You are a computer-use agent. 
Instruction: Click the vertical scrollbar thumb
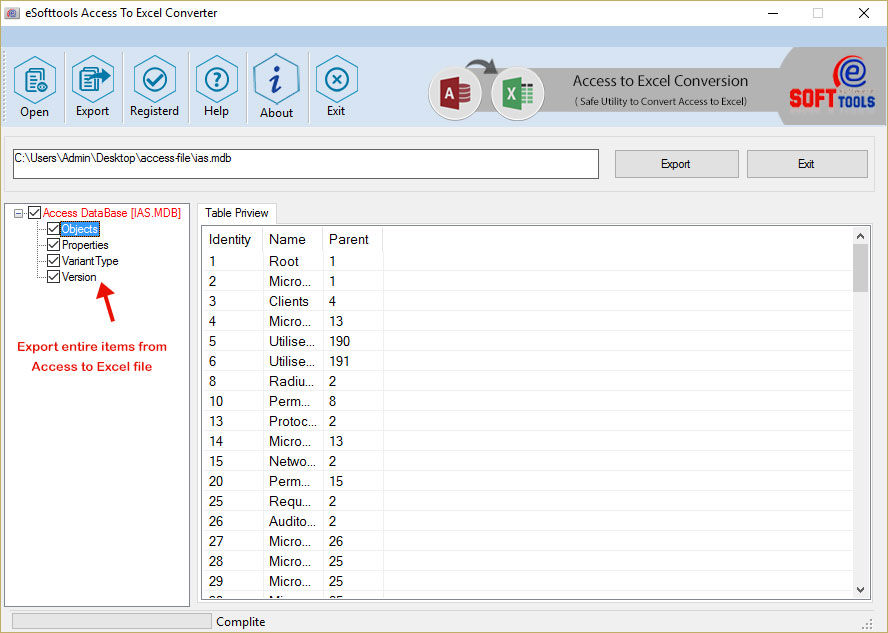click(860, 268)
